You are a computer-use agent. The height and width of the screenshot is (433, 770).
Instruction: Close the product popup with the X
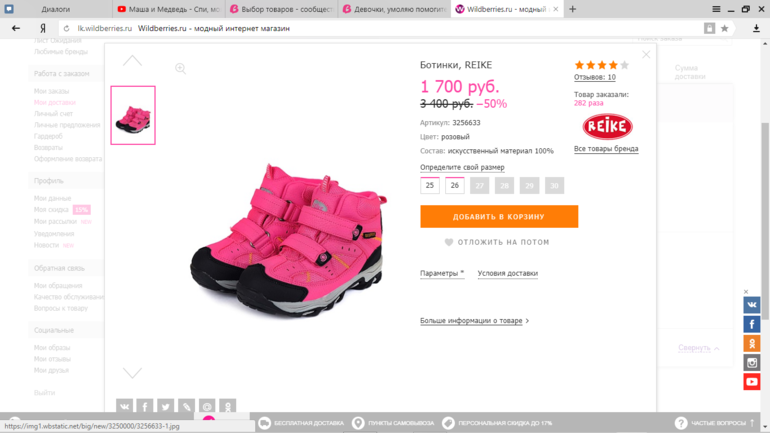pyautogui.click(x=646, y=54)
